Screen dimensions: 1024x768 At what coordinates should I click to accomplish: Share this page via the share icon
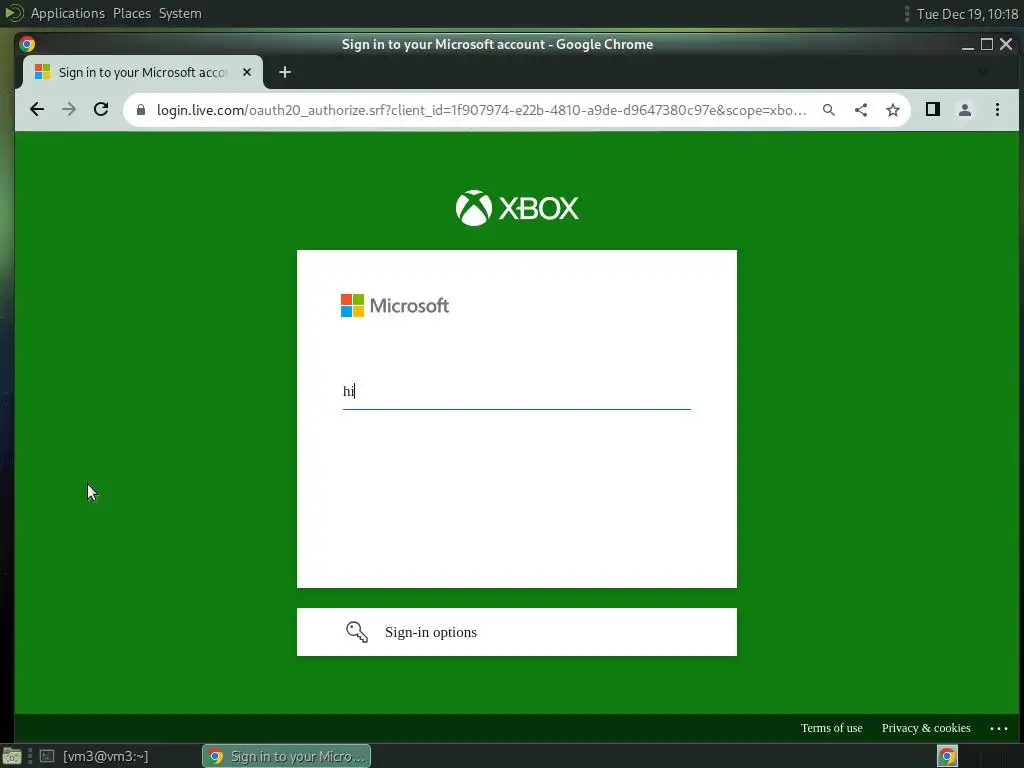tap(861, 110)
